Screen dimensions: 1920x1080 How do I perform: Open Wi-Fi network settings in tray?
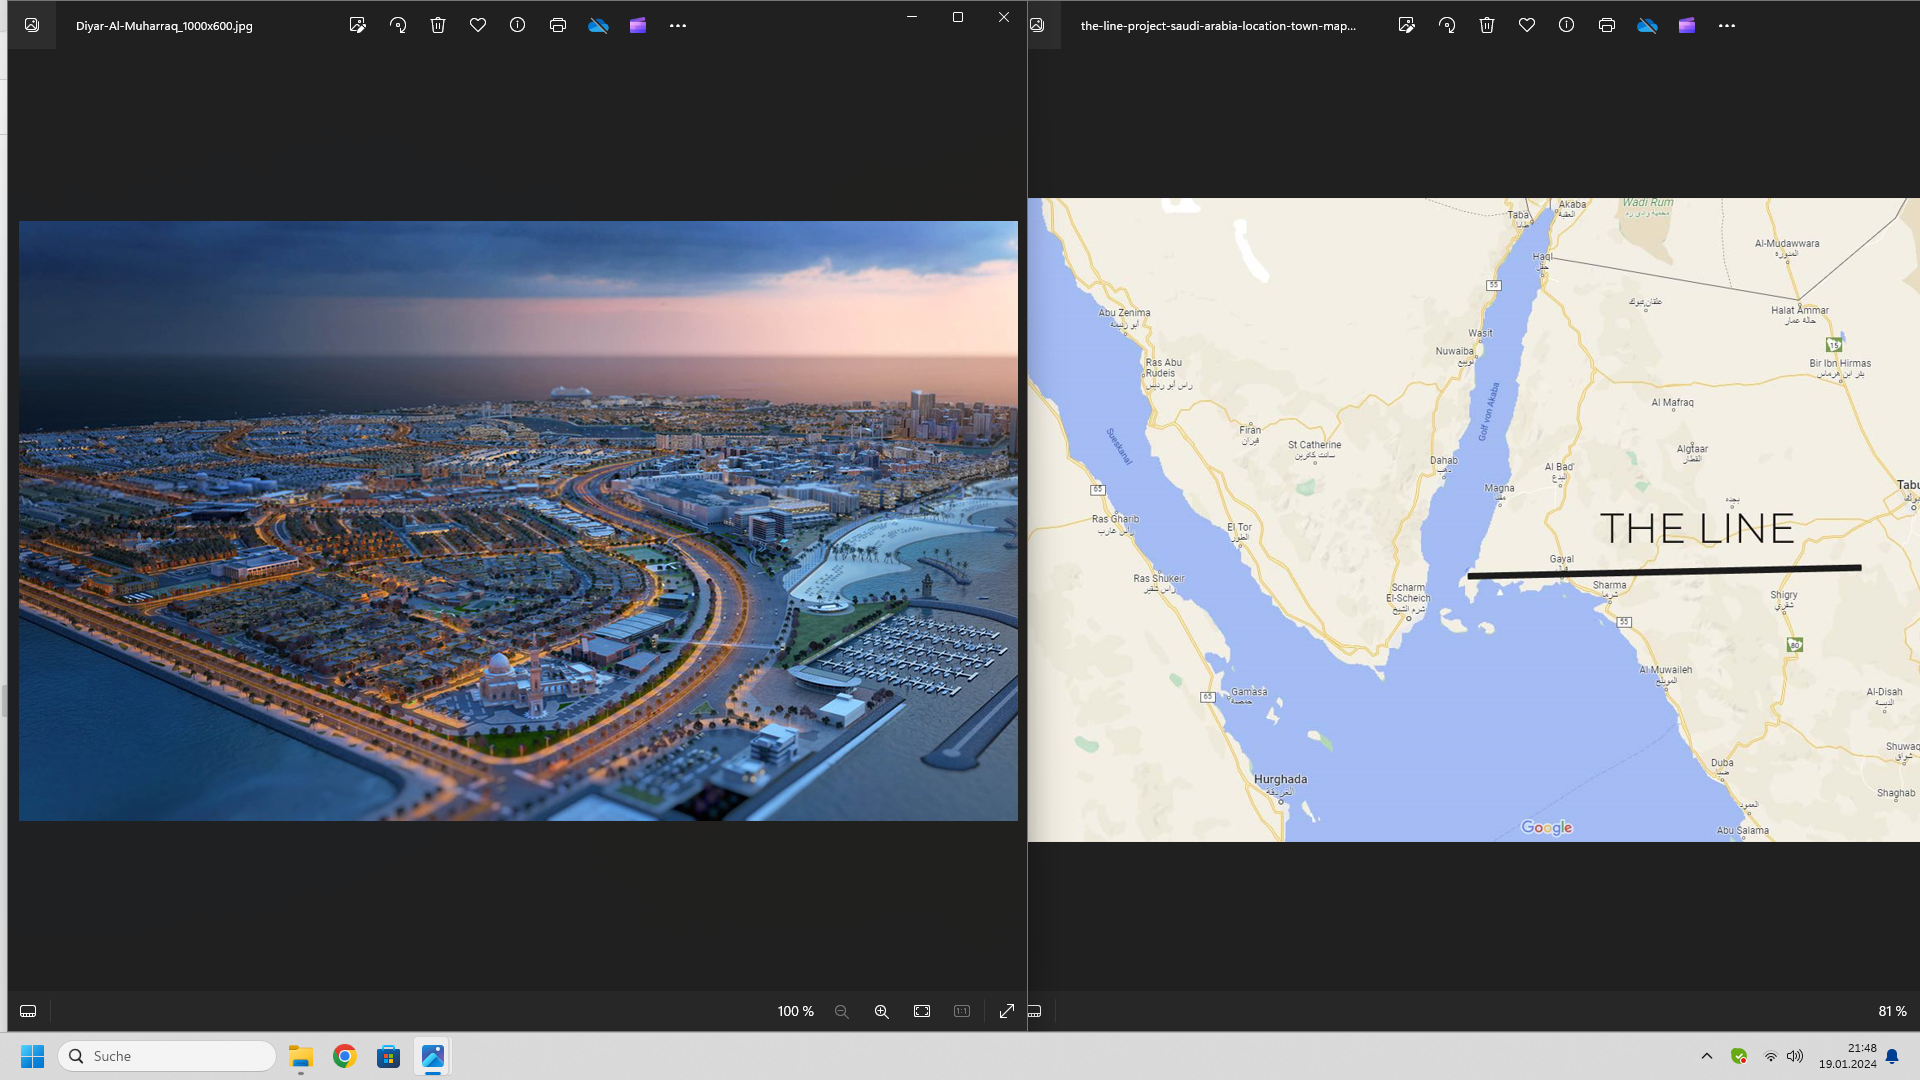(1770, 1056)
